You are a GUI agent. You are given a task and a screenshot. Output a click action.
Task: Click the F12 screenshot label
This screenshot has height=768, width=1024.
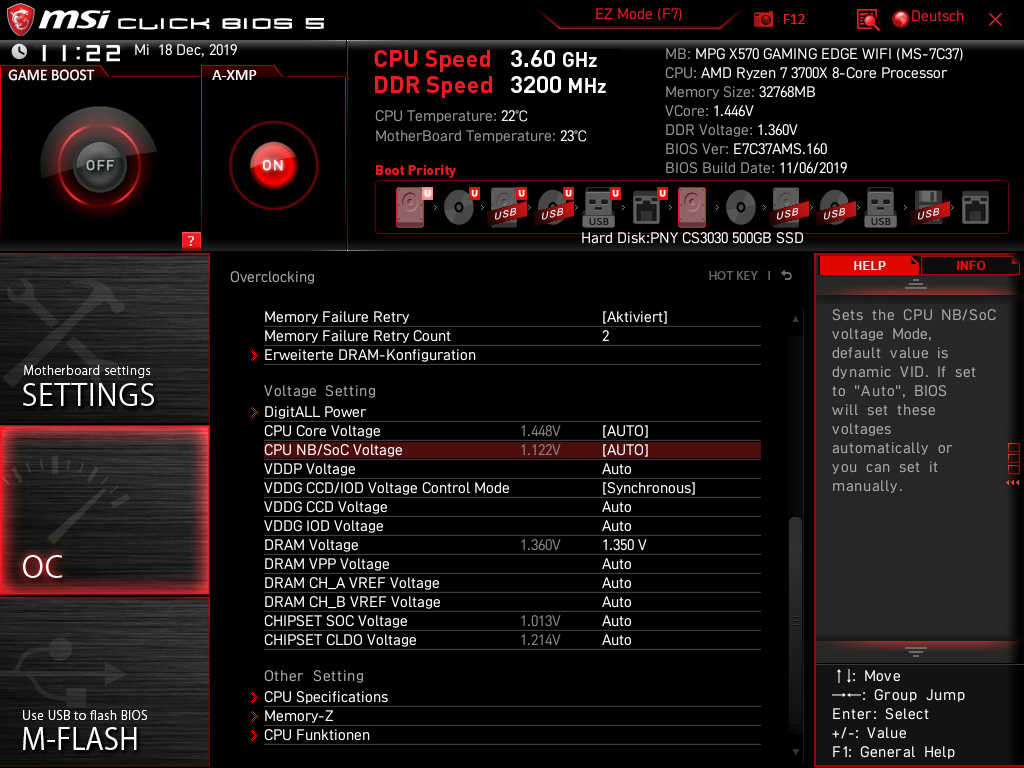[793, 20]
